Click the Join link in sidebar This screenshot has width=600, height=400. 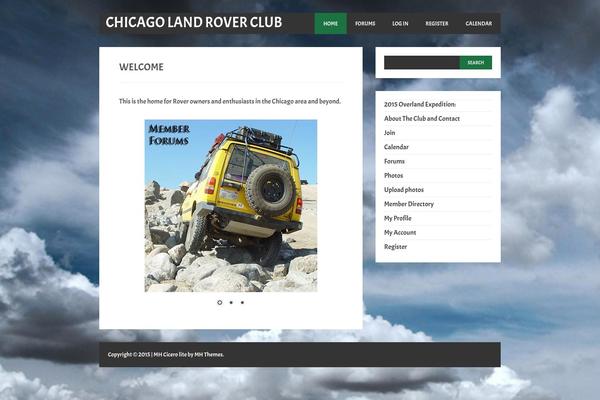pos(390,133)
